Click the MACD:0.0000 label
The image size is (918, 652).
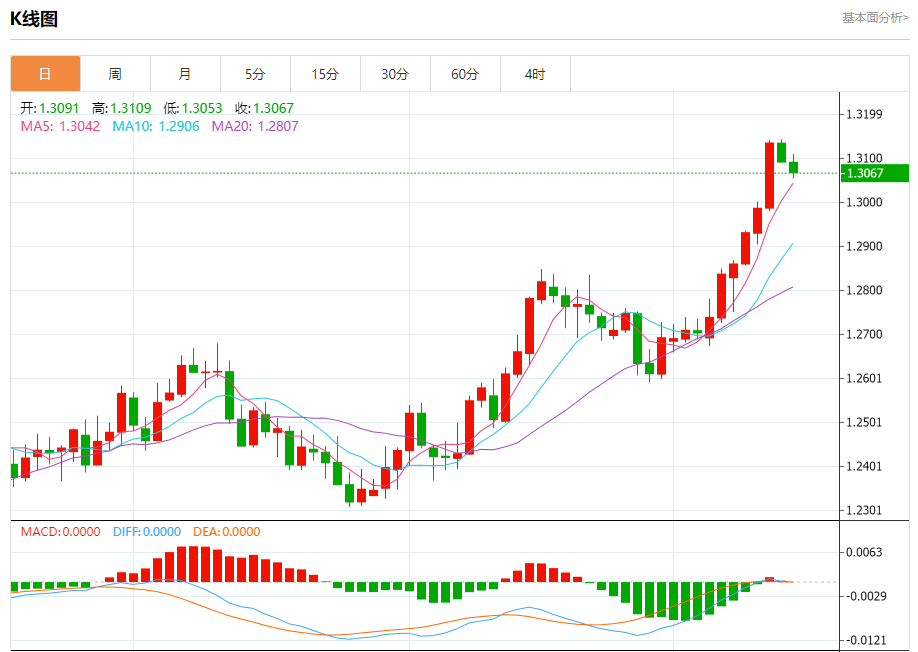[60, 532]
